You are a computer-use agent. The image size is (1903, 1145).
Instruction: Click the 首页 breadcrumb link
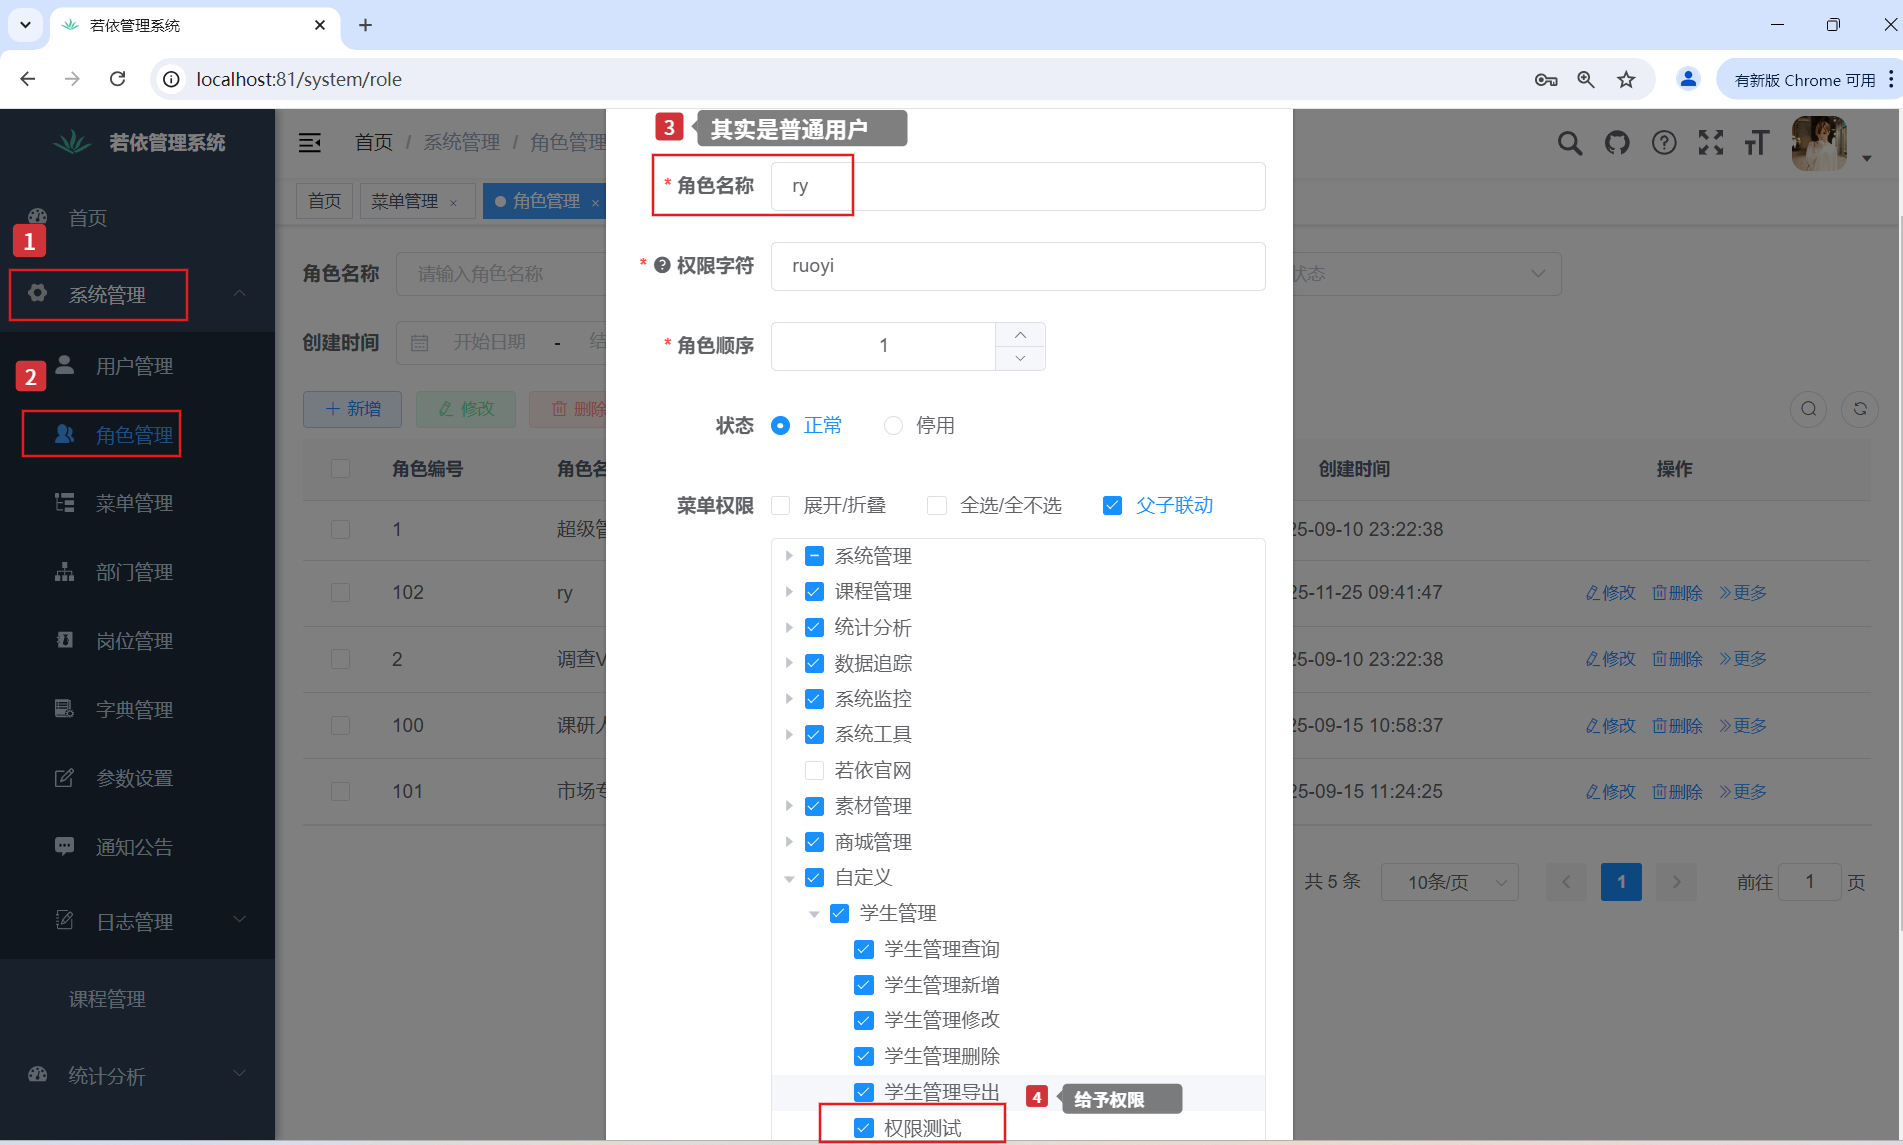pyautogui.click(x=374, y=142)
